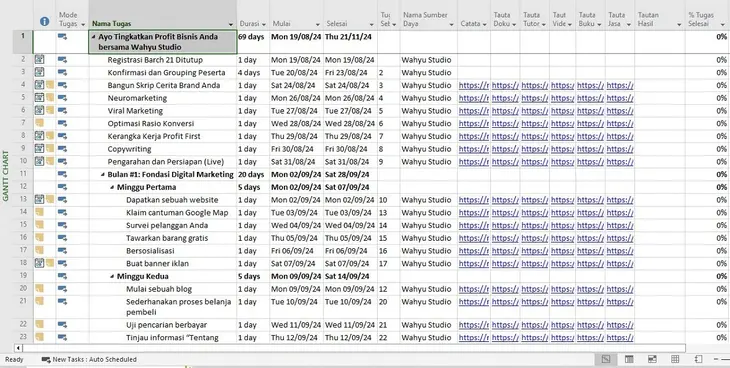Viewport: 730px width, 368px height.
Task: Click auto-scheduled mode icon in row 1 summary task
Action: coord(62,36)
